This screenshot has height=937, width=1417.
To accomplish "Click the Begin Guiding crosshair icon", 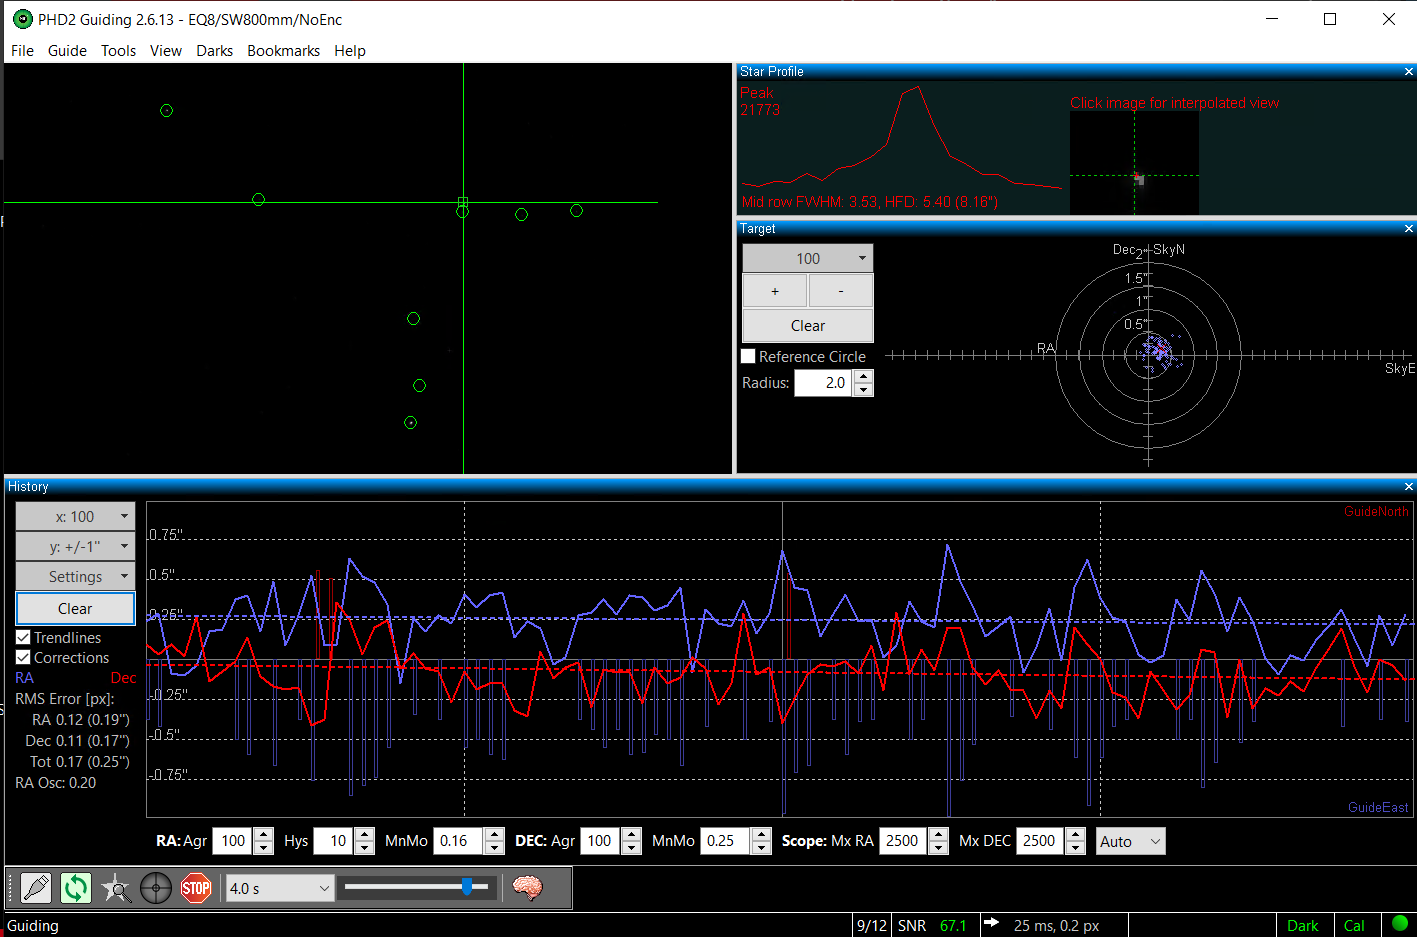I will pyautogui.click(x=156, y=888).
